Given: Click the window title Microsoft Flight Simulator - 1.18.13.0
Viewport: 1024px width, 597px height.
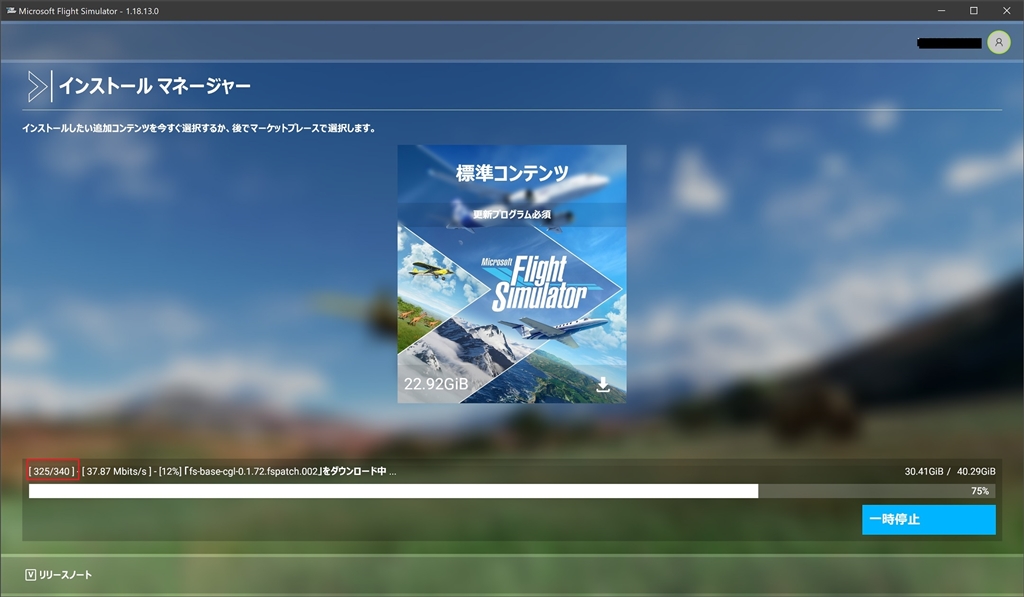Looking at the screenshot, I should tap(89, 11).
